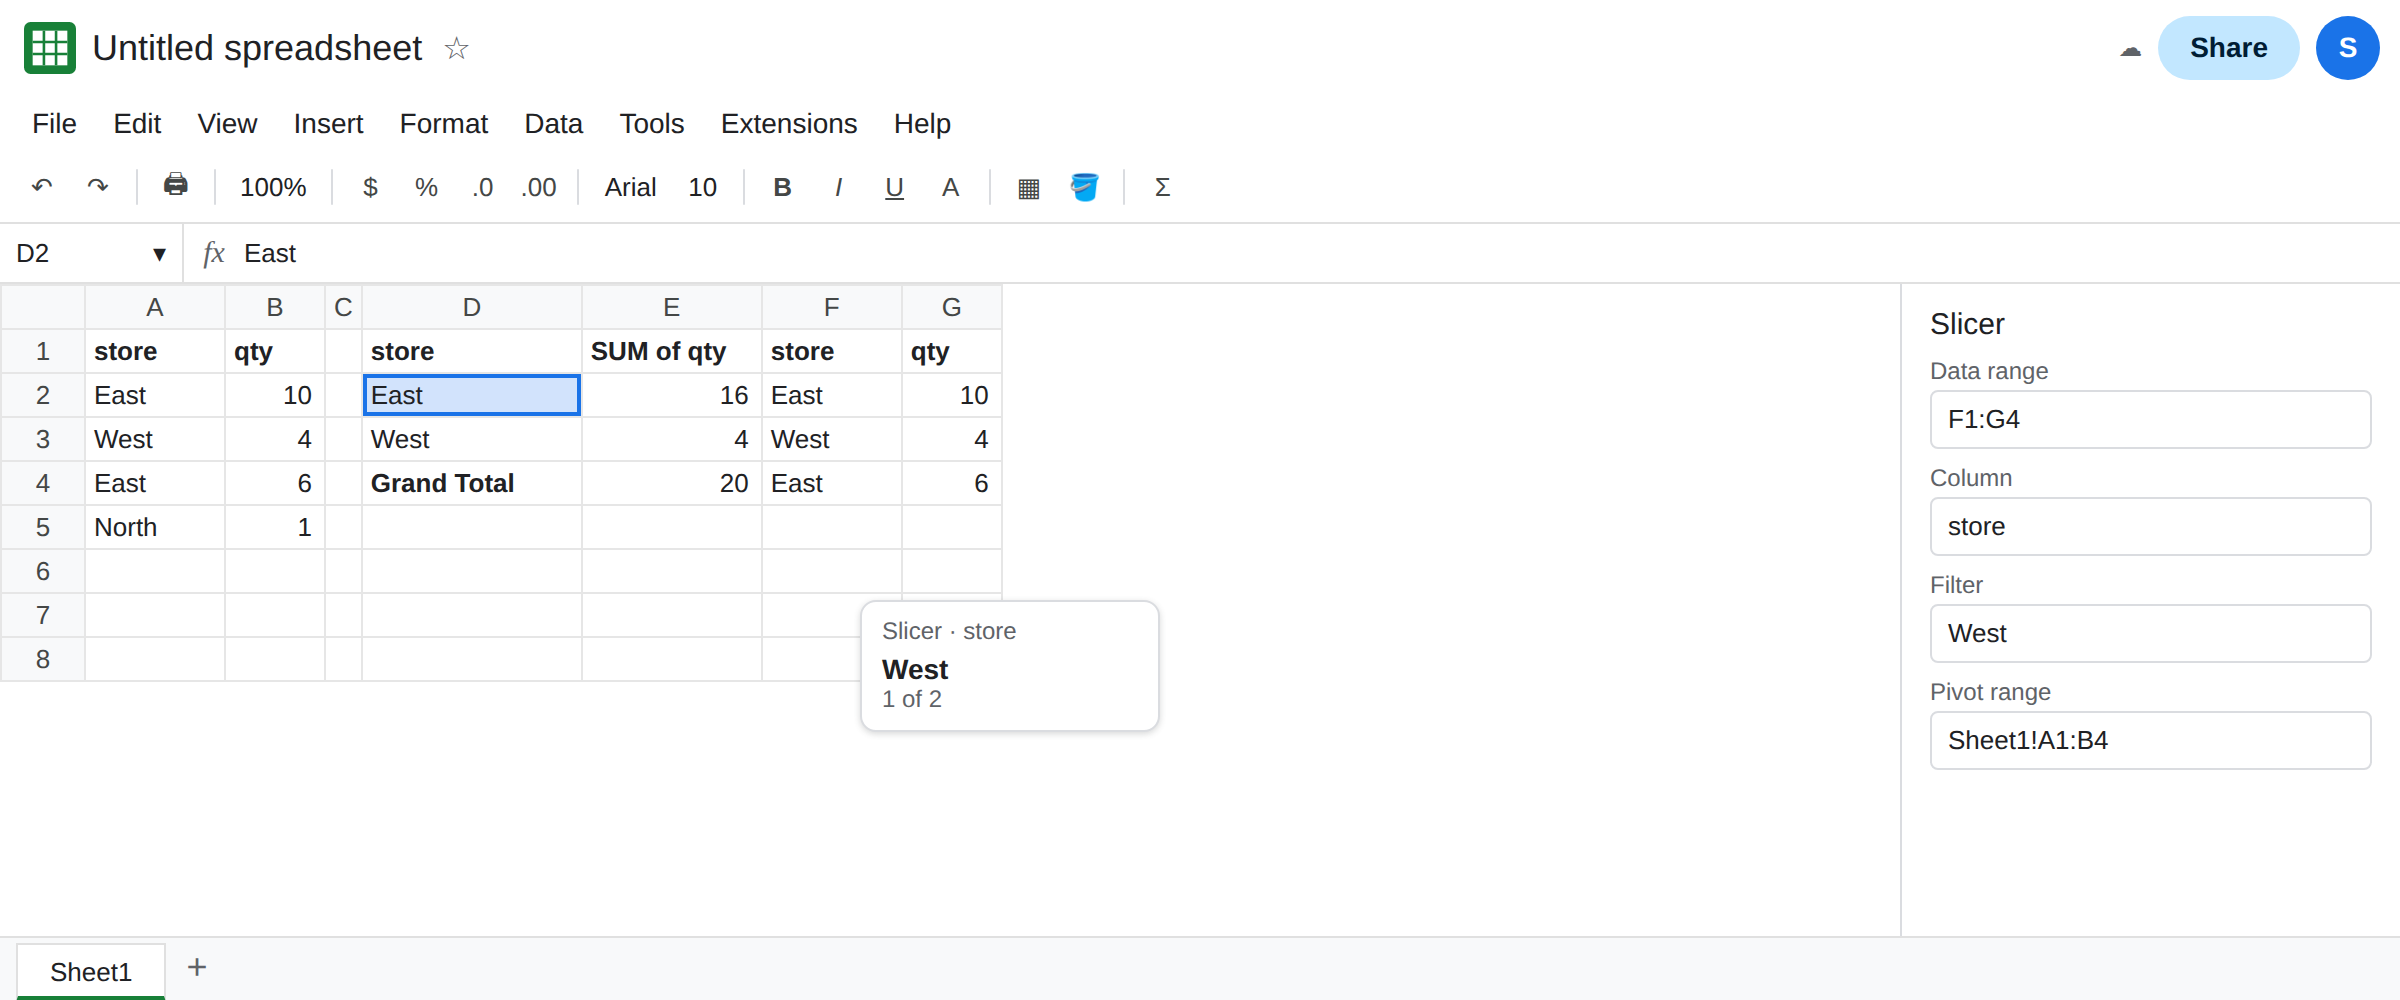The width and height of the screenshot is (2400, 1000).
Task: Click the 'Grand Total' cell
Action: 472,483
